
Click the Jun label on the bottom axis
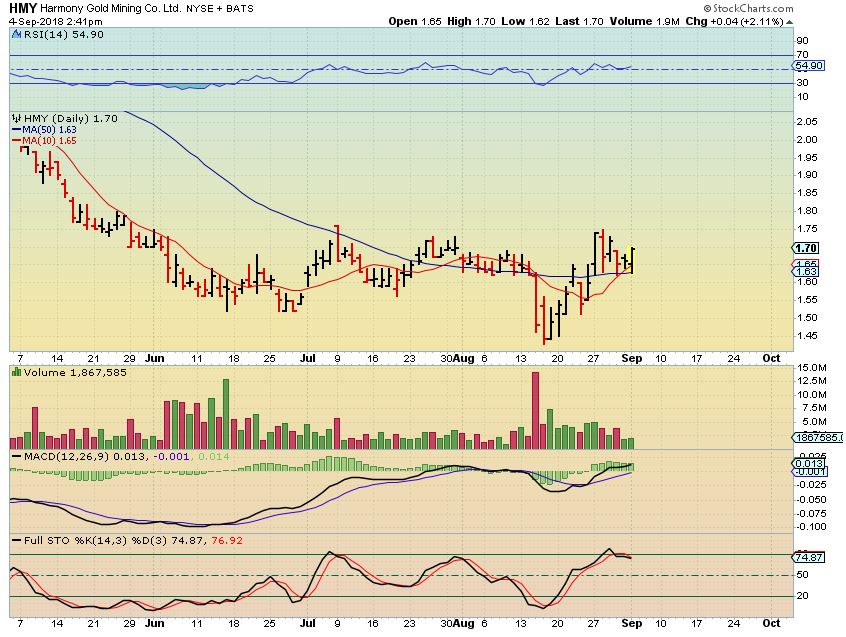point(155,624)
